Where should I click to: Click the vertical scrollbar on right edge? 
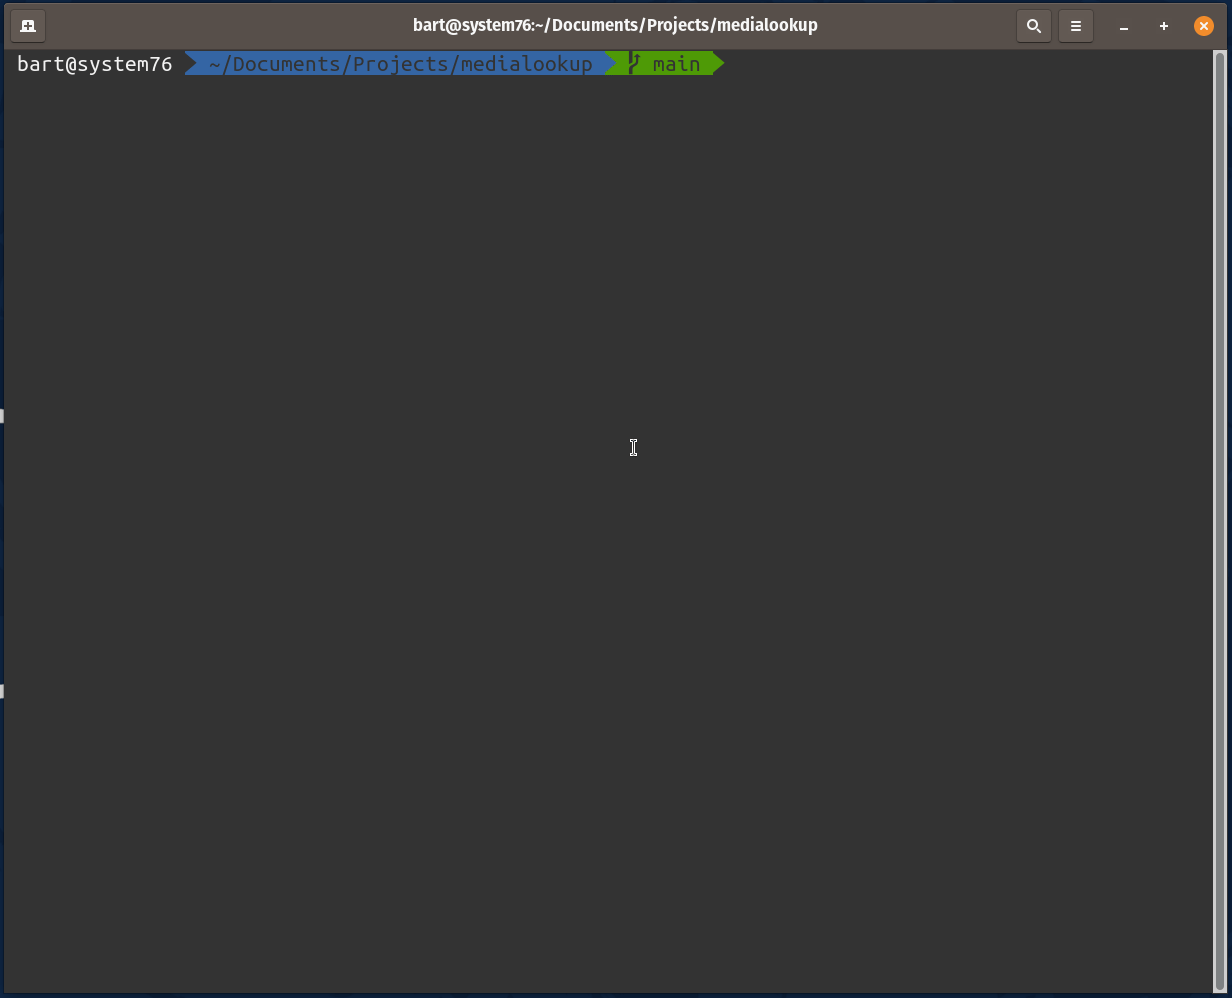1220,500
